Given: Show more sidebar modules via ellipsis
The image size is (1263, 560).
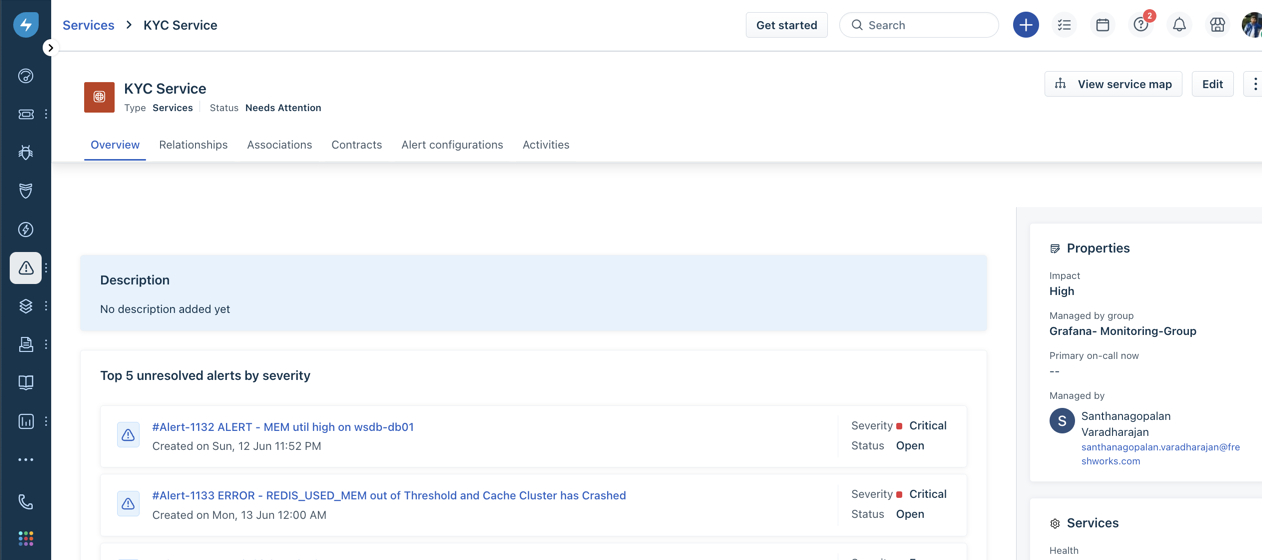Looking at the screenshot, I should (x=26, y=460).
